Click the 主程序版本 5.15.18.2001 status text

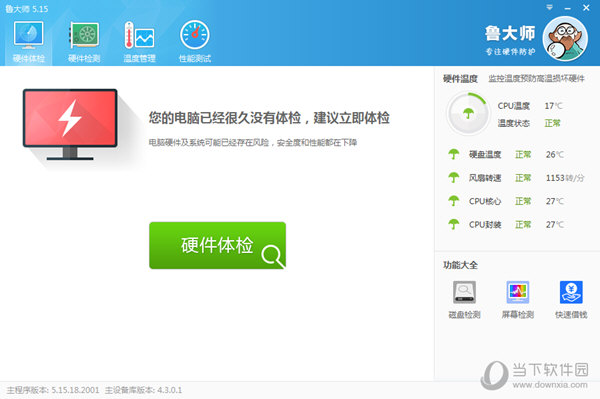53,390
